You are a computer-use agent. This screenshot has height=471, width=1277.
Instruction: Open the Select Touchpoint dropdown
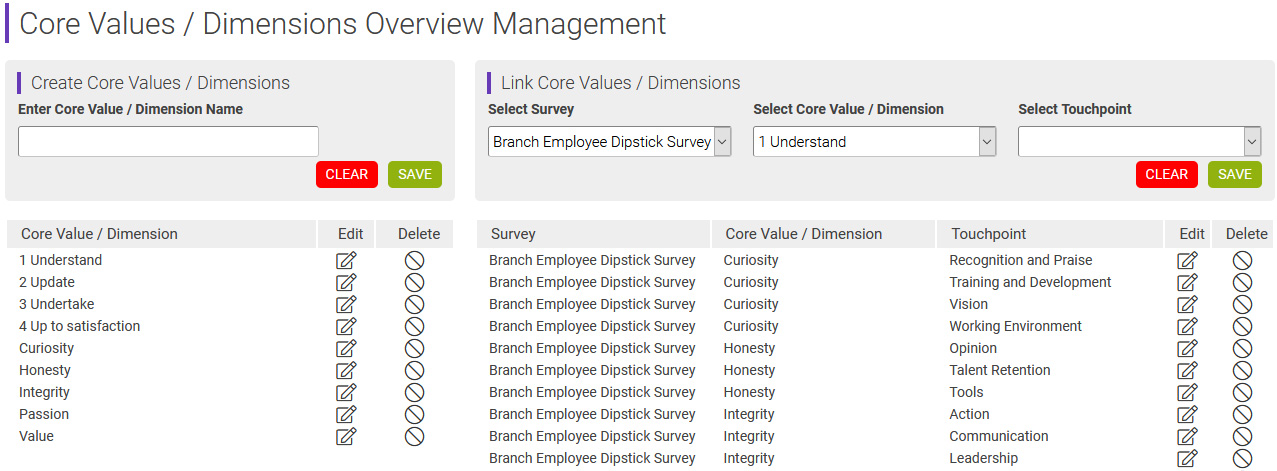1139,142
